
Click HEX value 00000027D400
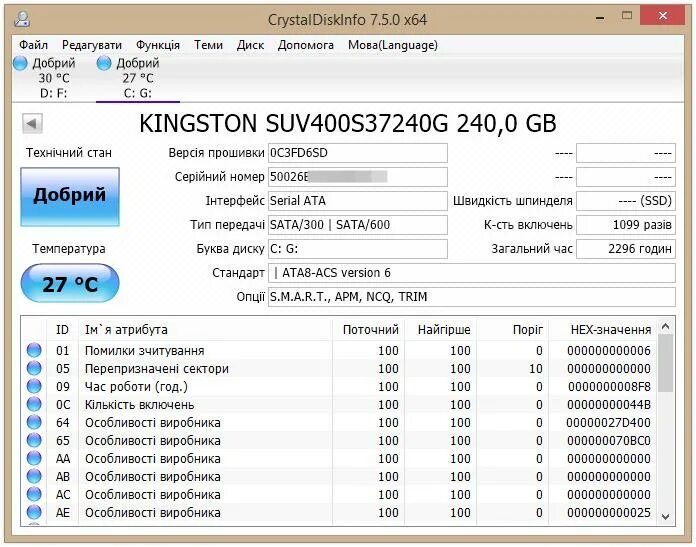[x=609, y=423]
